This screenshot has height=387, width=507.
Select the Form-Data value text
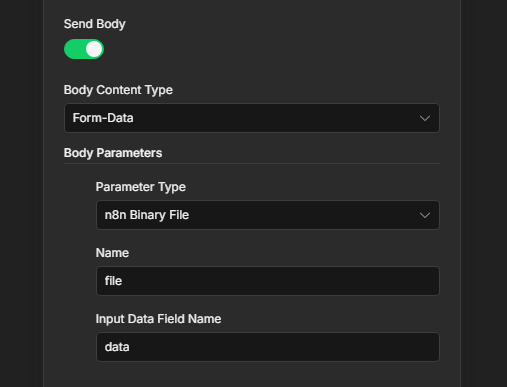pos(103,118)
